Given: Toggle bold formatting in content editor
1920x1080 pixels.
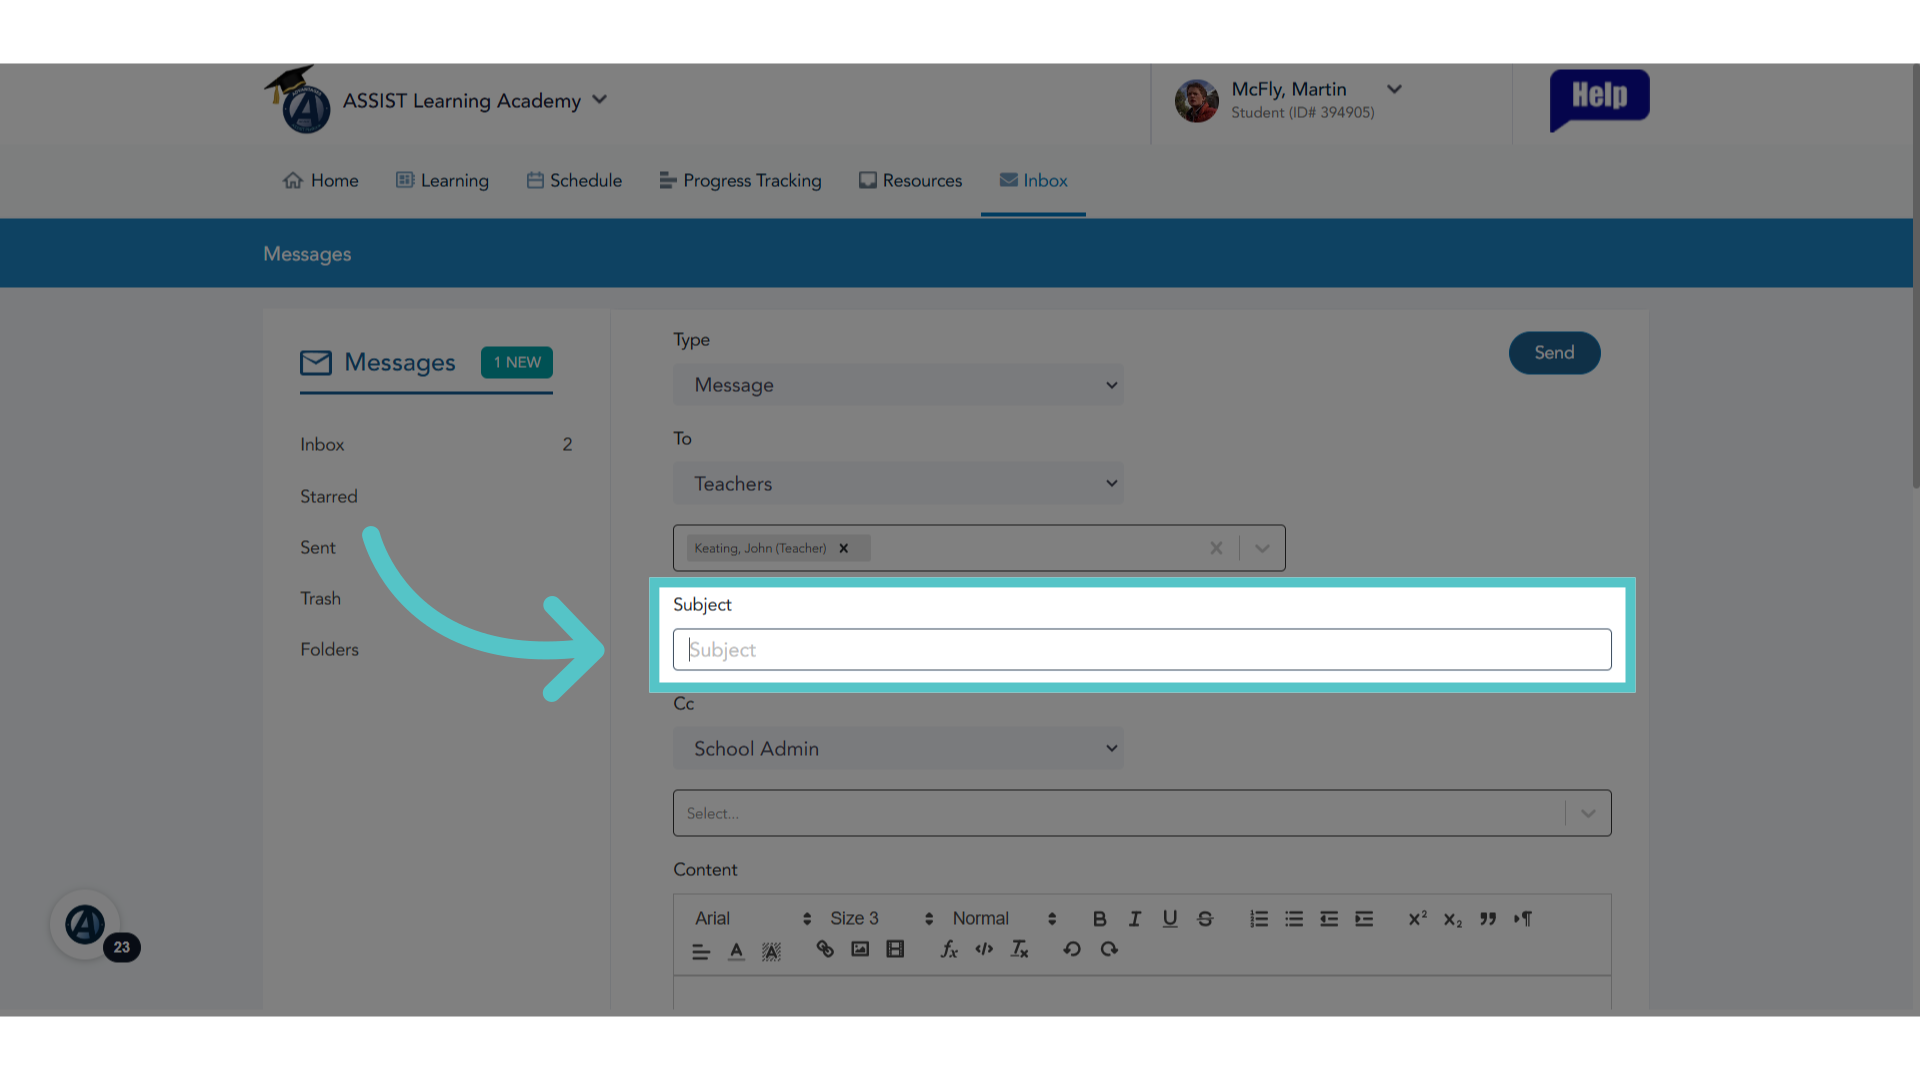Looking at the screenshot, I should (1099, 918).
